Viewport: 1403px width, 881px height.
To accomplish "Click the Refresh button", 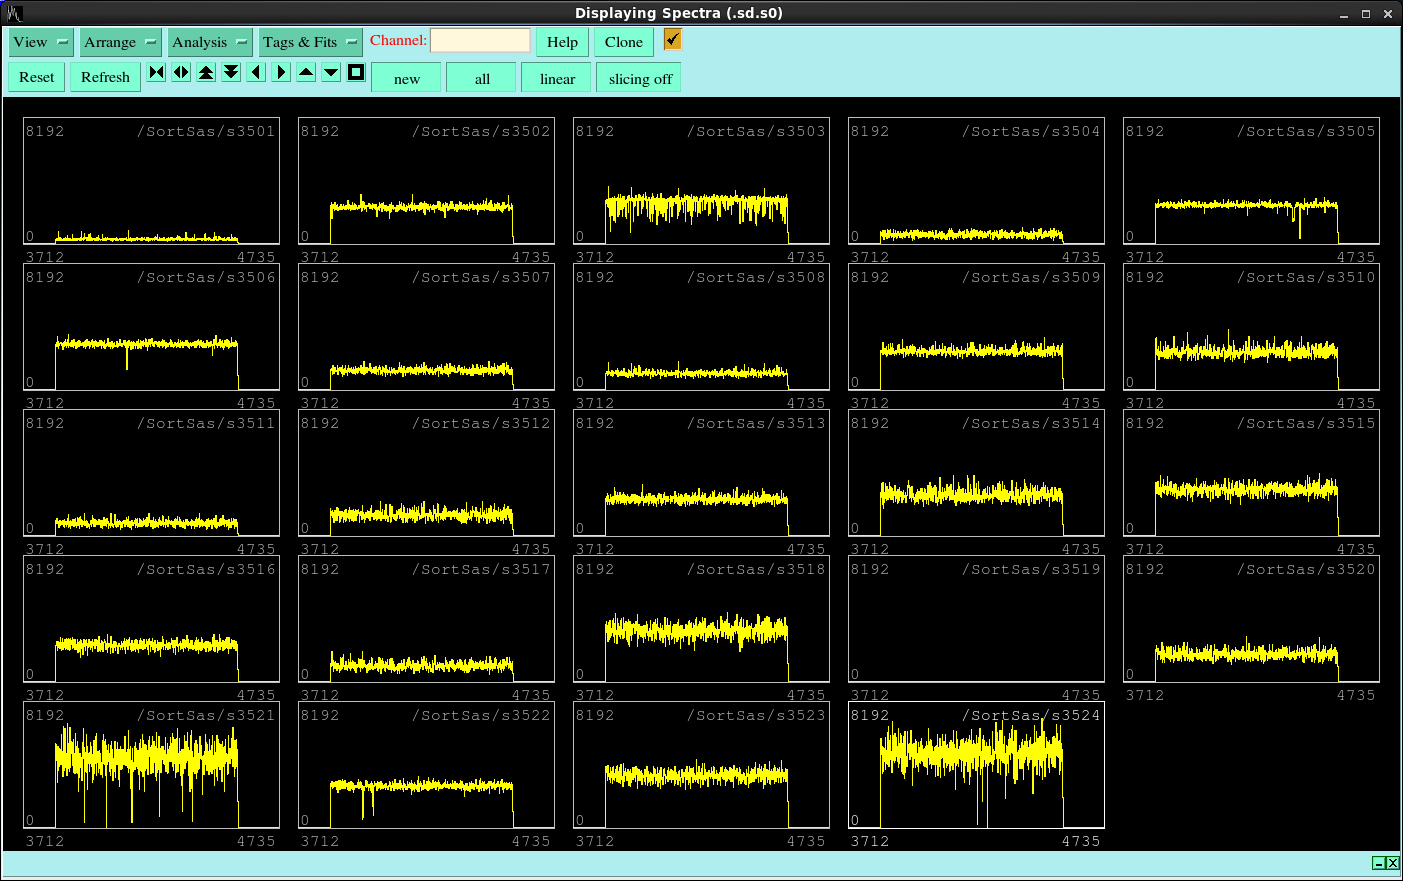I will (105, 77).
